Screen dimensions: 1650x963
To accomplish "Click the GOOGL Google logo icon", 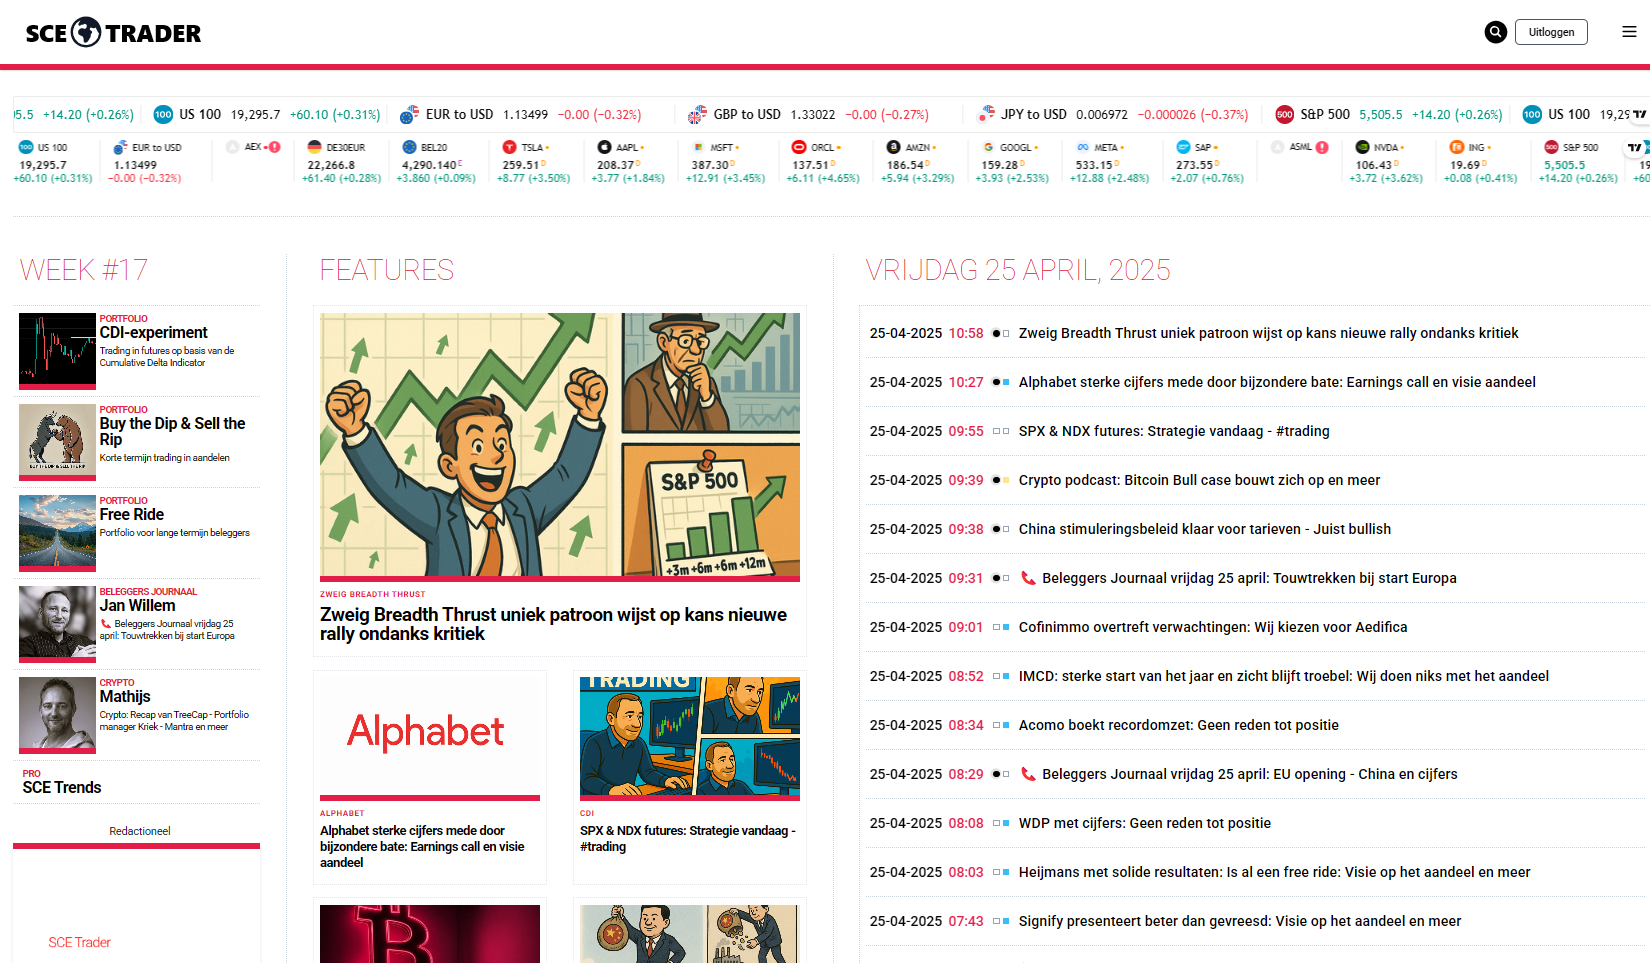I will tap(988, 147).
